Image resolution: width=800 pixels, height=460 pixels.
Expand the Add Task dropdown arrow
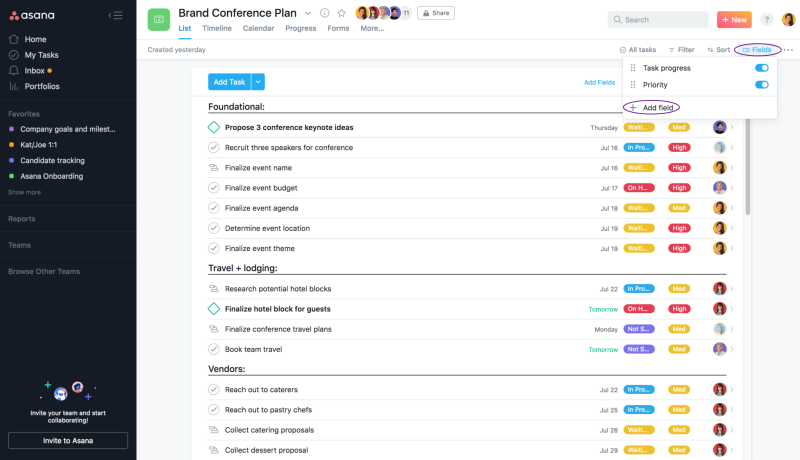[258, 82]
